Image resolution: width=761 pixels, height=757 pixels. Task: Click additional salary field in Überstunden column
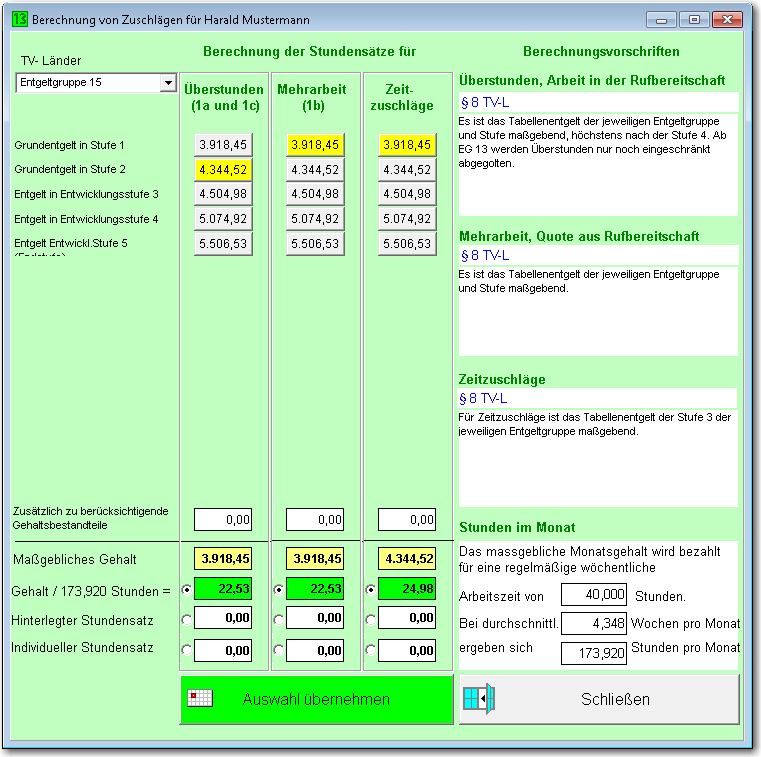[223, 520]
